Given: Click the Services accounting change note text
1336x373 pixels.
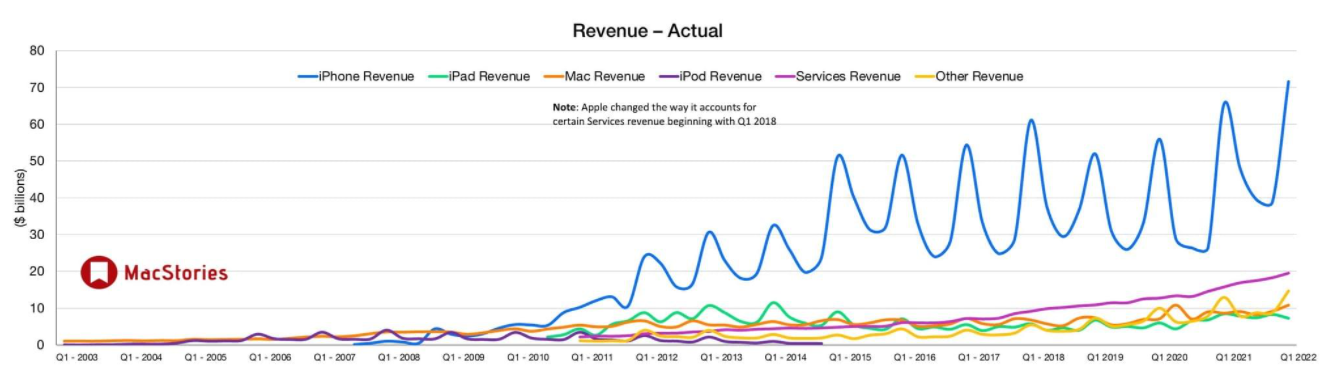Looking at the screenshot, I should 664,114.
